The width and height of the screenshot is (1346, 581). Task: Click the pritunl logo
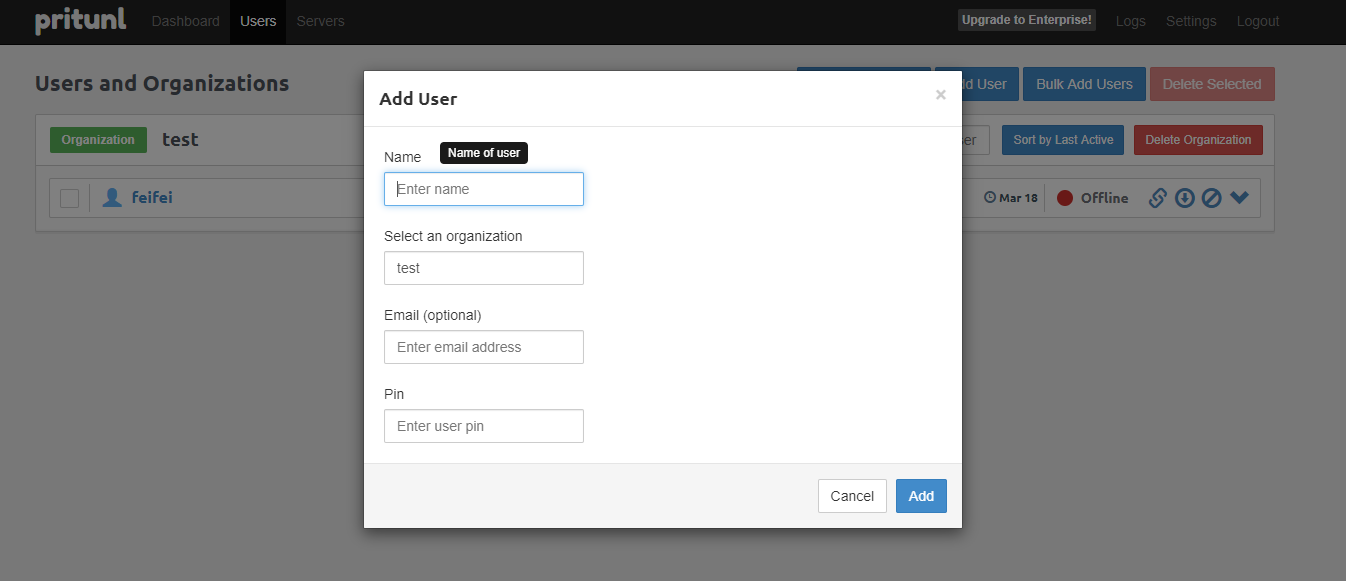tap(81, 21)
